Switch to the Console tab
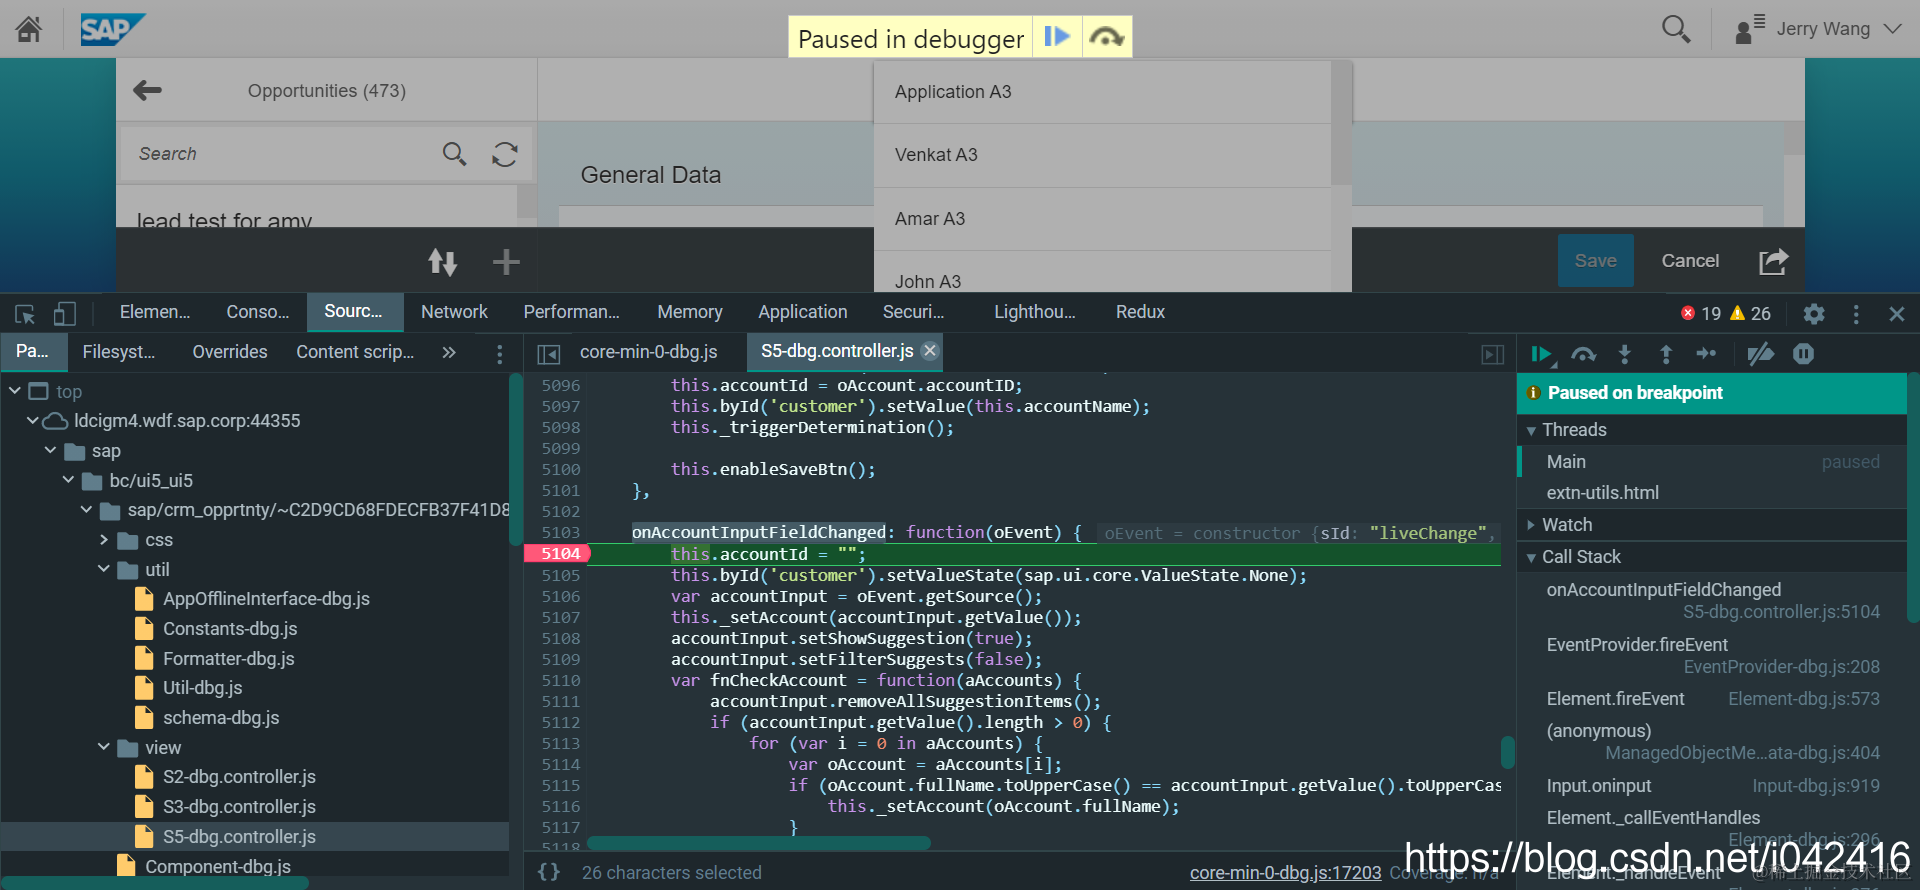This screenshot has height=890, width=1920. pyautogui.click(x=258, y=312)
